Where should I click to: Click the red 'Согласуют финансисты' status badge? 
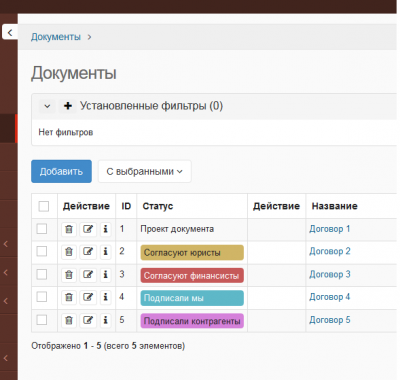point(192,275)
